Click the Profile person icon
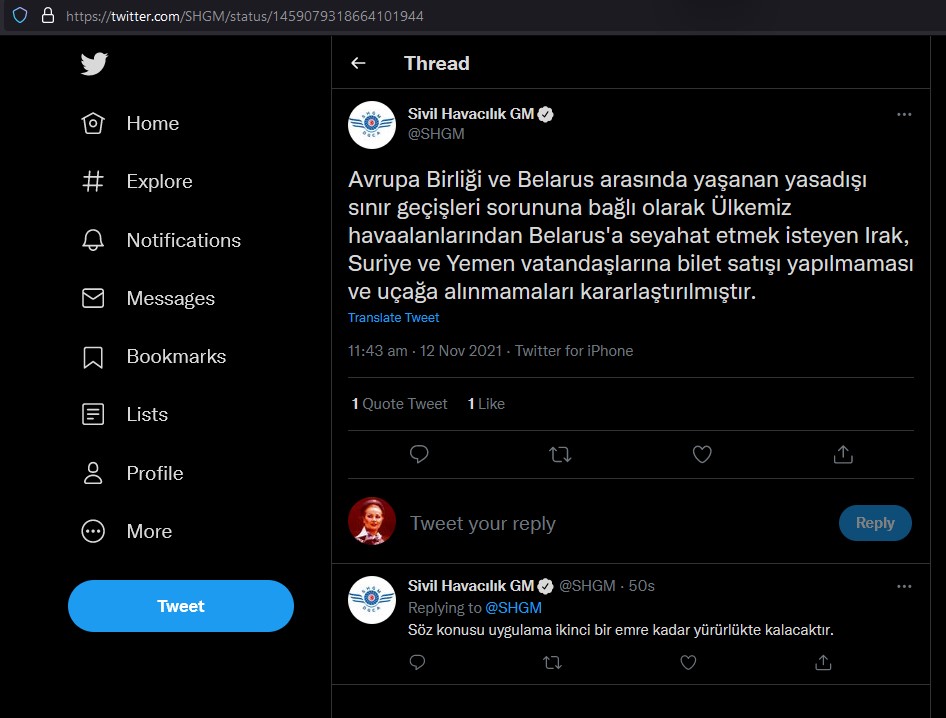The width and height of the screenshot is (946, 718). pyautogui.click(x=93, y=473)
